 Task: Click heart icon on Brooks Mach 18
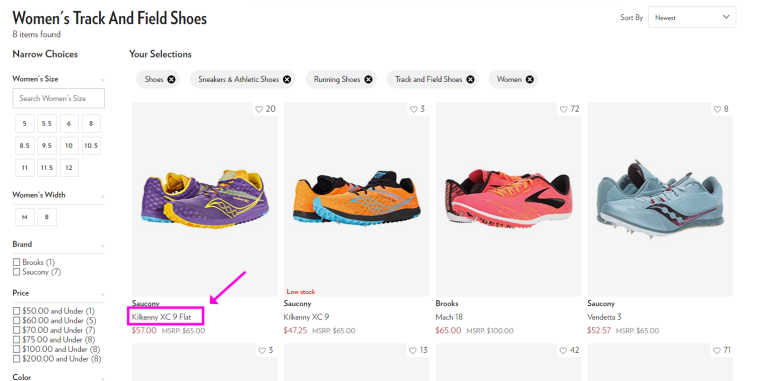(563, 109)
